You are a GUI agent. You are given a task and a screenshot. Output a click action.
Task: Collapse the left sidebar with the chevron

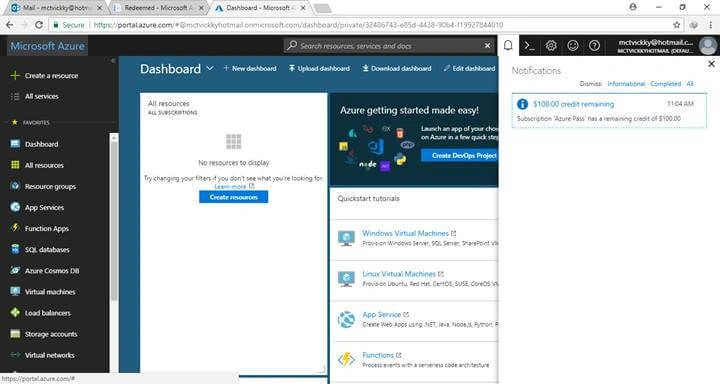tap(112, 61)
